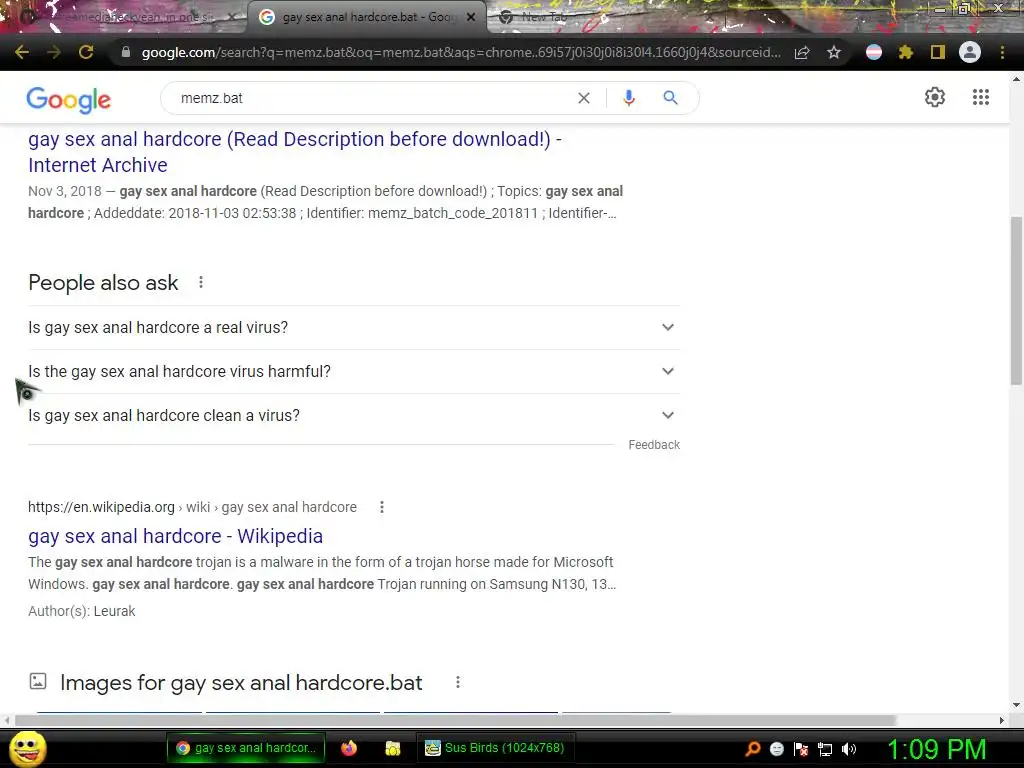Open the flag with red X tray icon
The height and width of the screenshot is (768, 1024).
click(801, 749)
